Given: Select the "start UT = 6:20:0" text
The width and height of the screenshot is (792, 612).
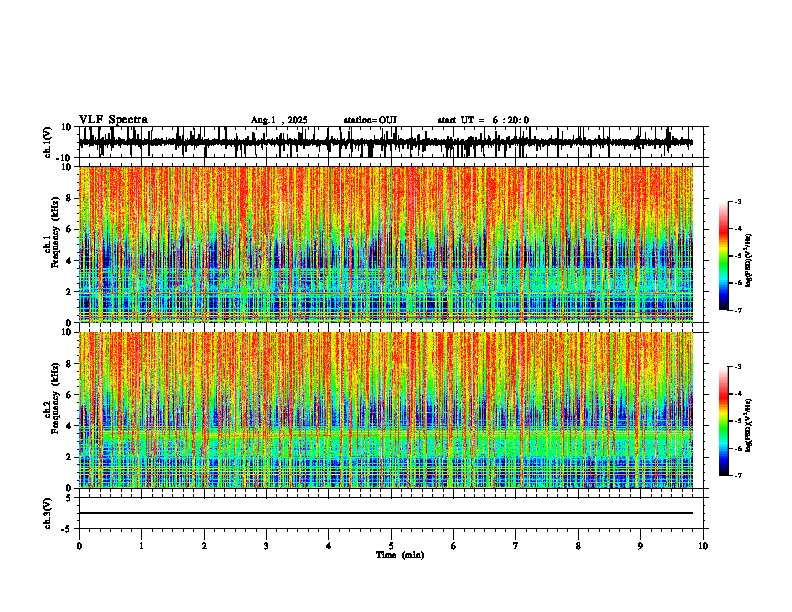Looking at the screenshot, I should 483,120.
